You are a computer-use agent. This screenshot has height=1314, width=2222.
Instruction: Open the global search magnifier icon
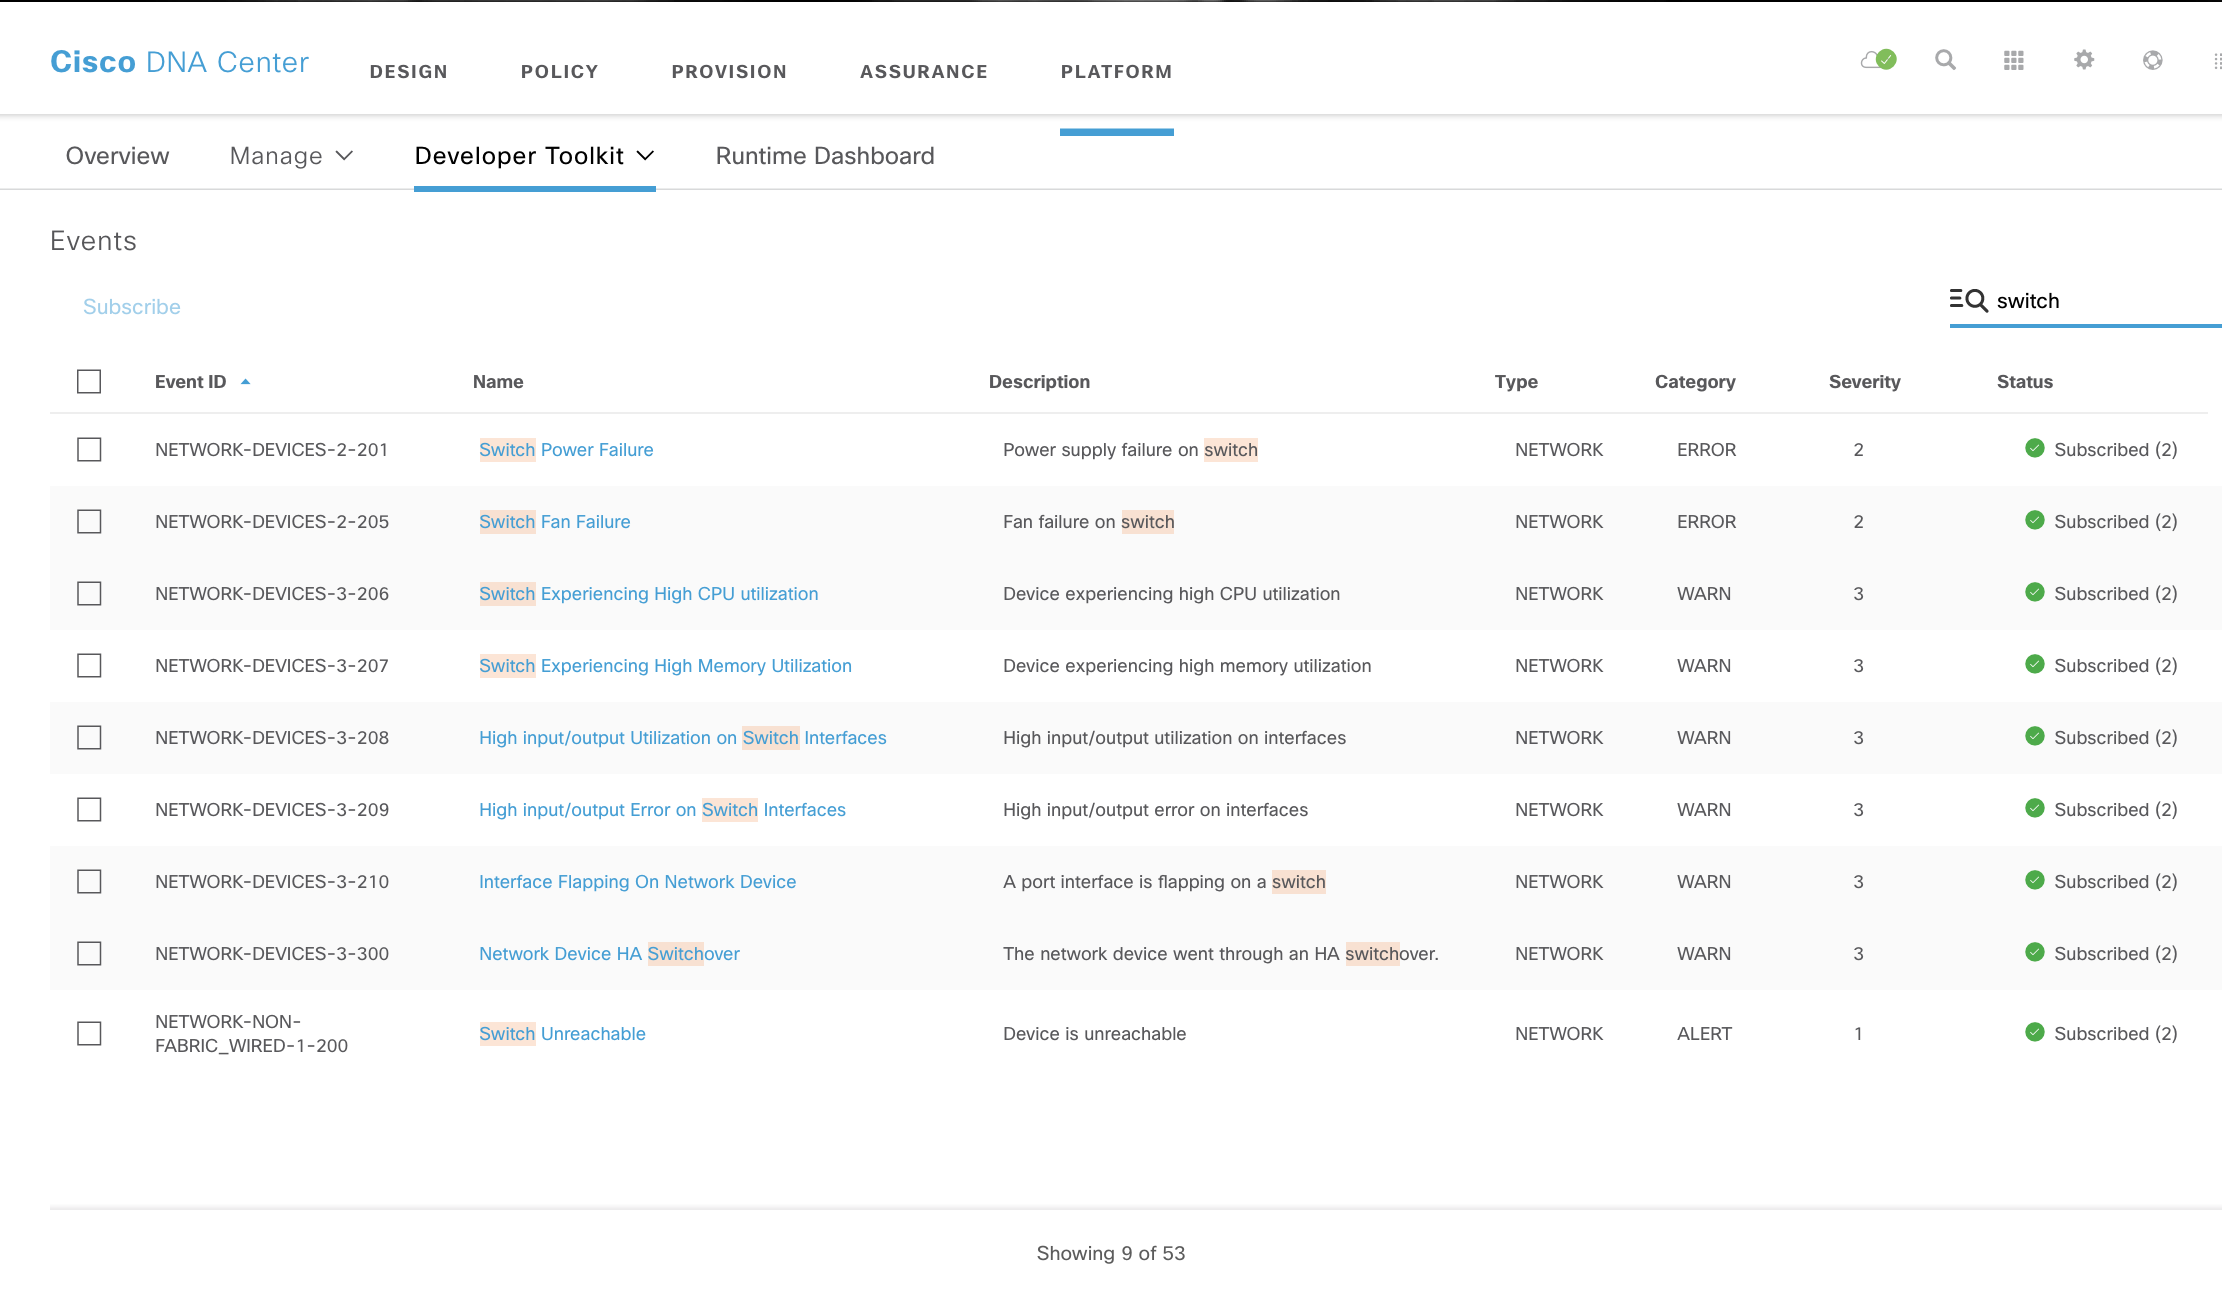(x=1946, y=60)
